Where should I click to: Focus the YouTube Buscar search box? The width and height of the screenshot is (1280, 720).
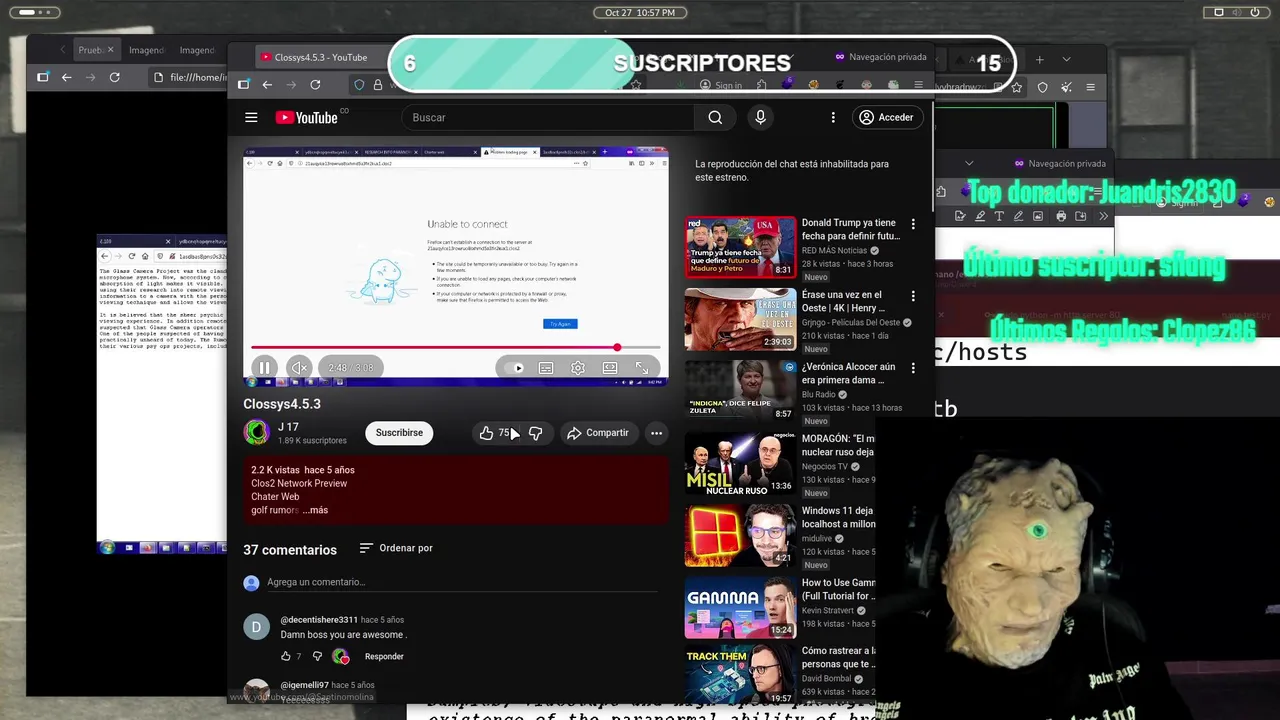(x=548, y=118)
